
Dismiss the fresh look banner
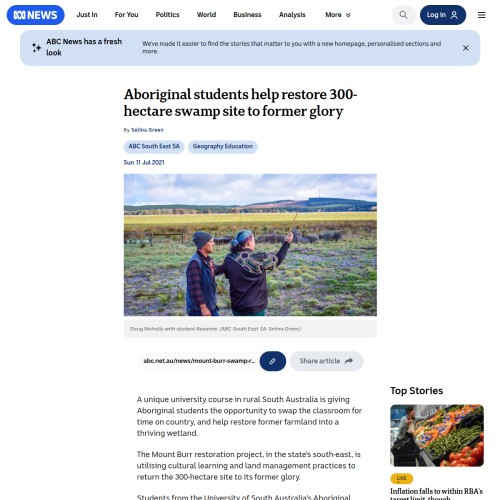(466, 48)
